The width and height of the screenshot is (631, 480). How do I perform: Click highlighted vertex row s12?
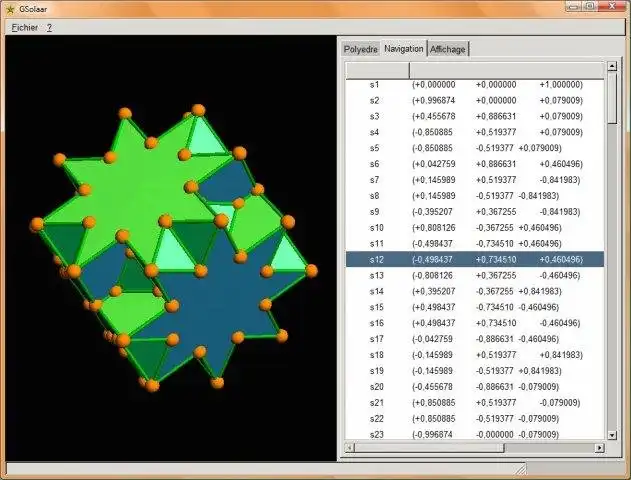pos(475,260)
